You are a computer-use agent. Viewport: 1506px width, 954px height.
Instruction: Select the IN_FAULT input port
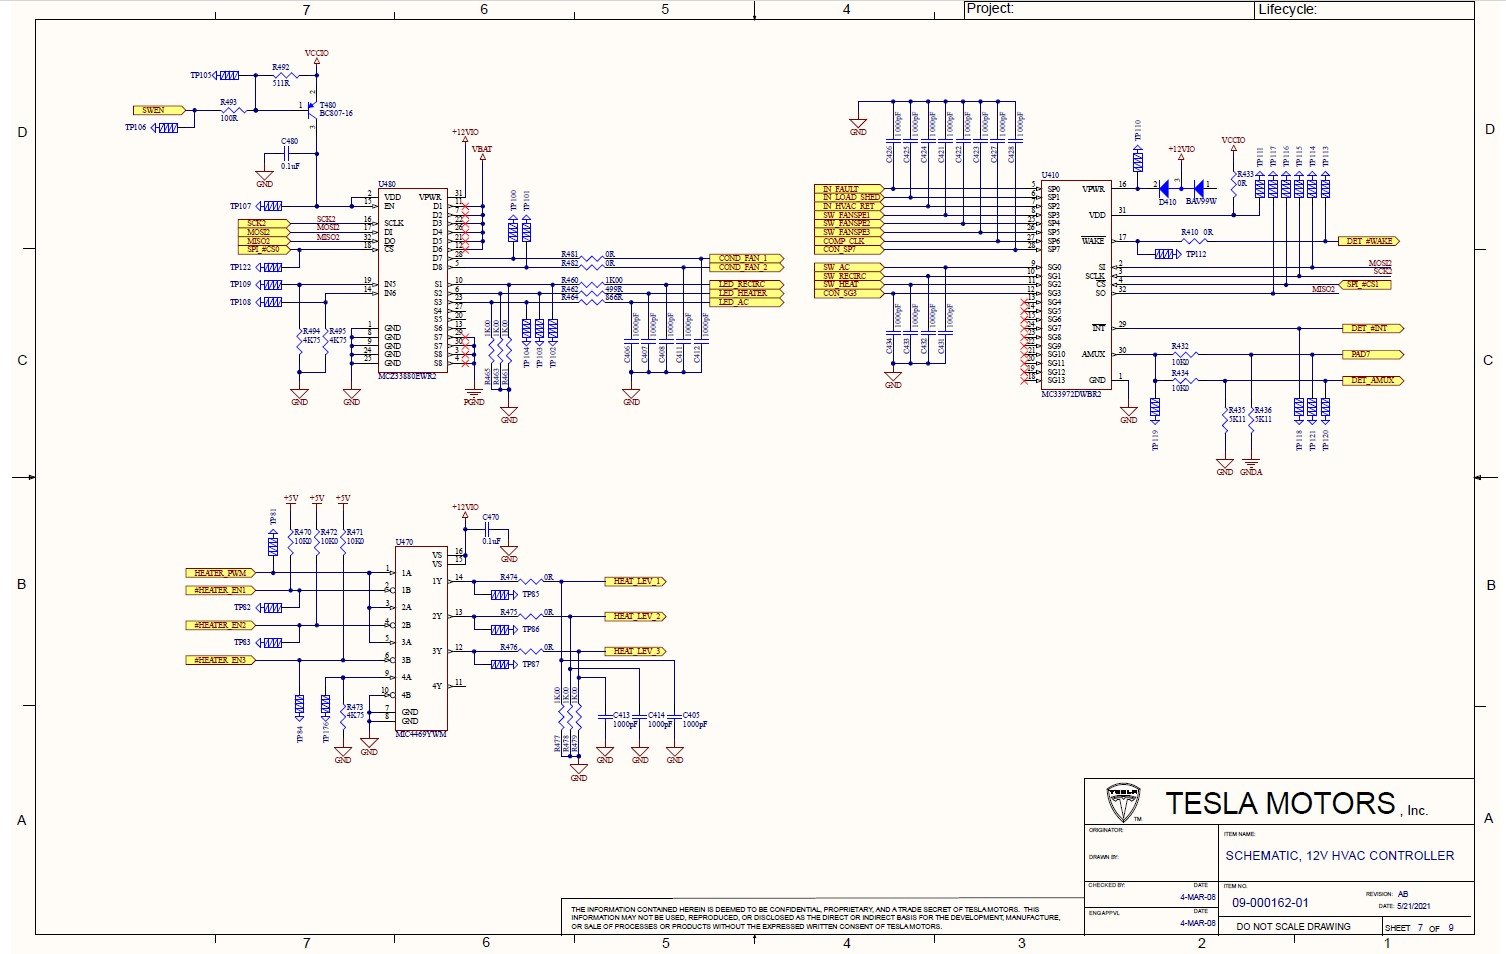pyautogui.click(x=847, y=188)
